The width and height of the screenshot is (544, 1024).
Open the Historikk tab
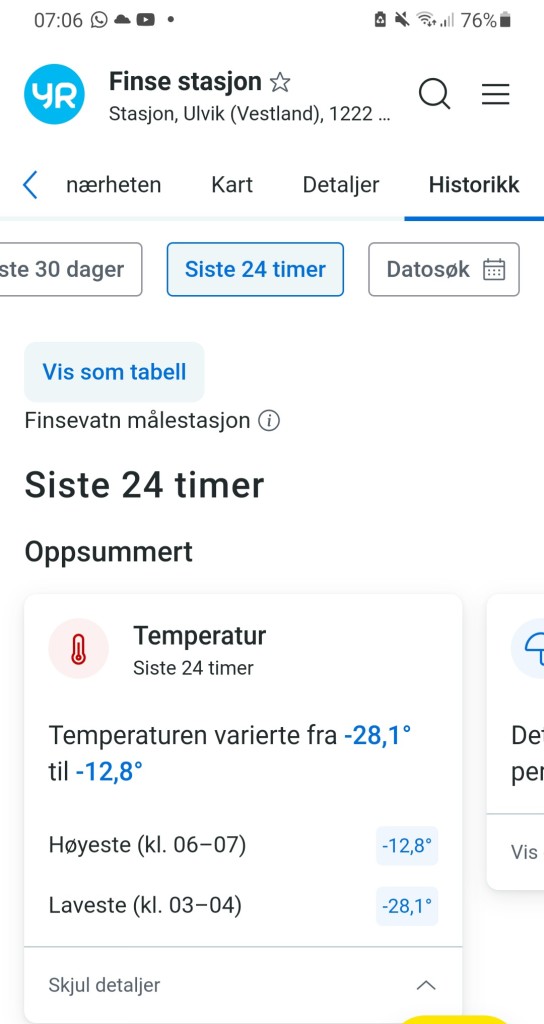coord(474,185)
